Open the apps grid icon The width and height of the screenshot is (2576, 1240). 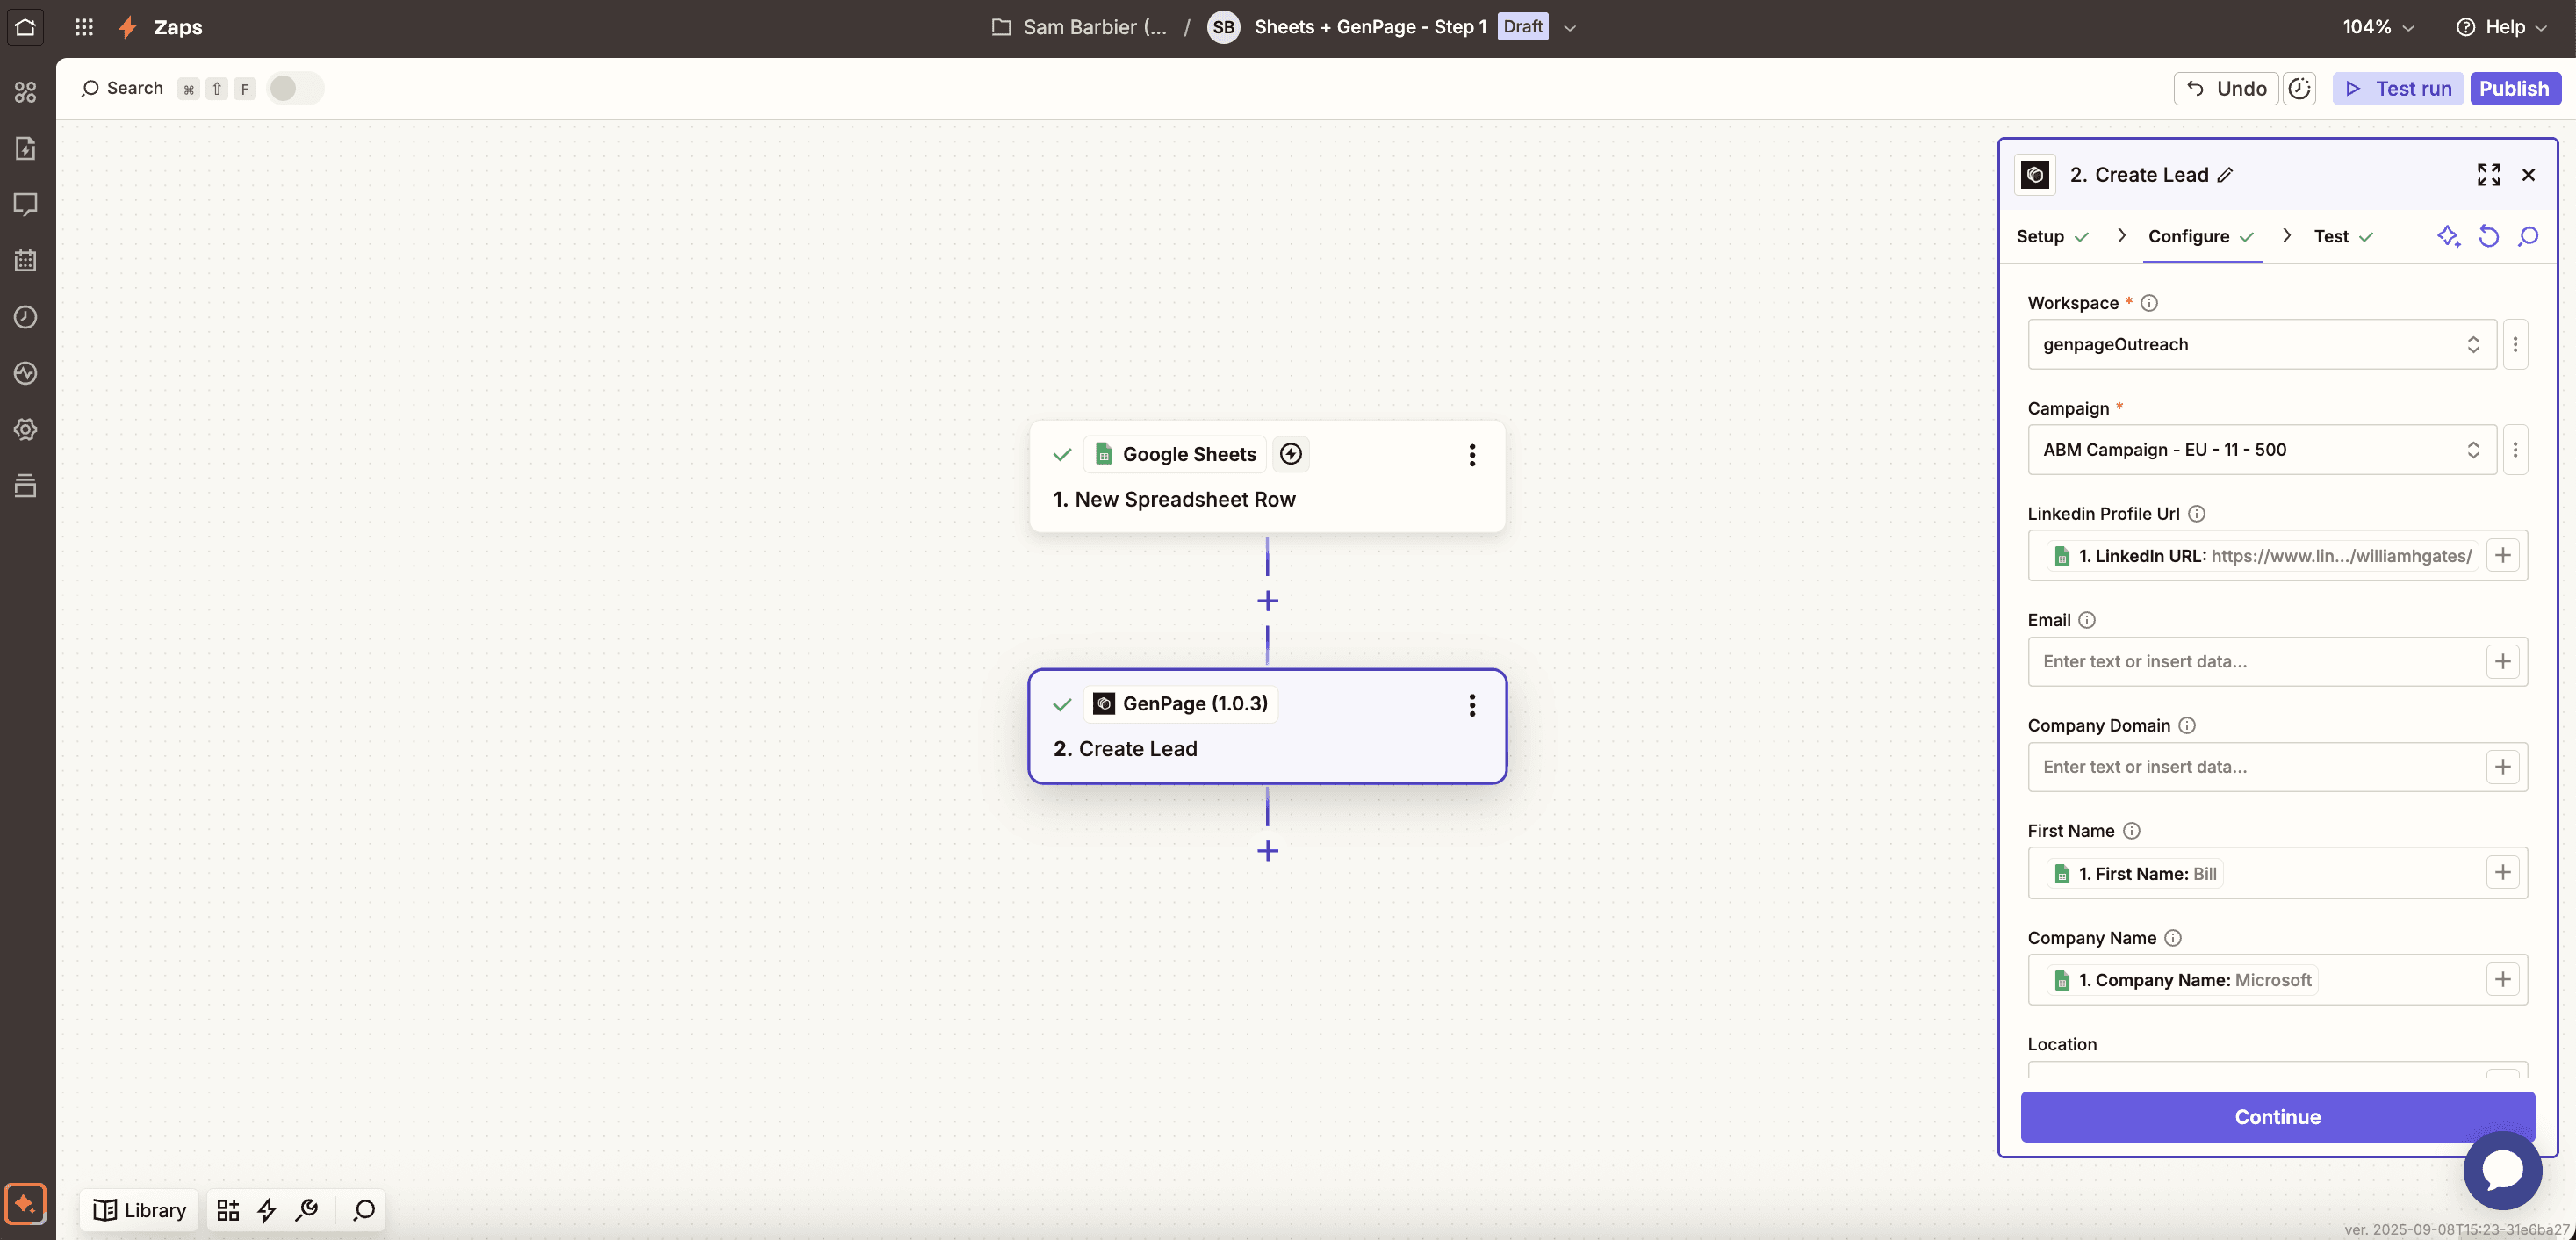point(84,27)
